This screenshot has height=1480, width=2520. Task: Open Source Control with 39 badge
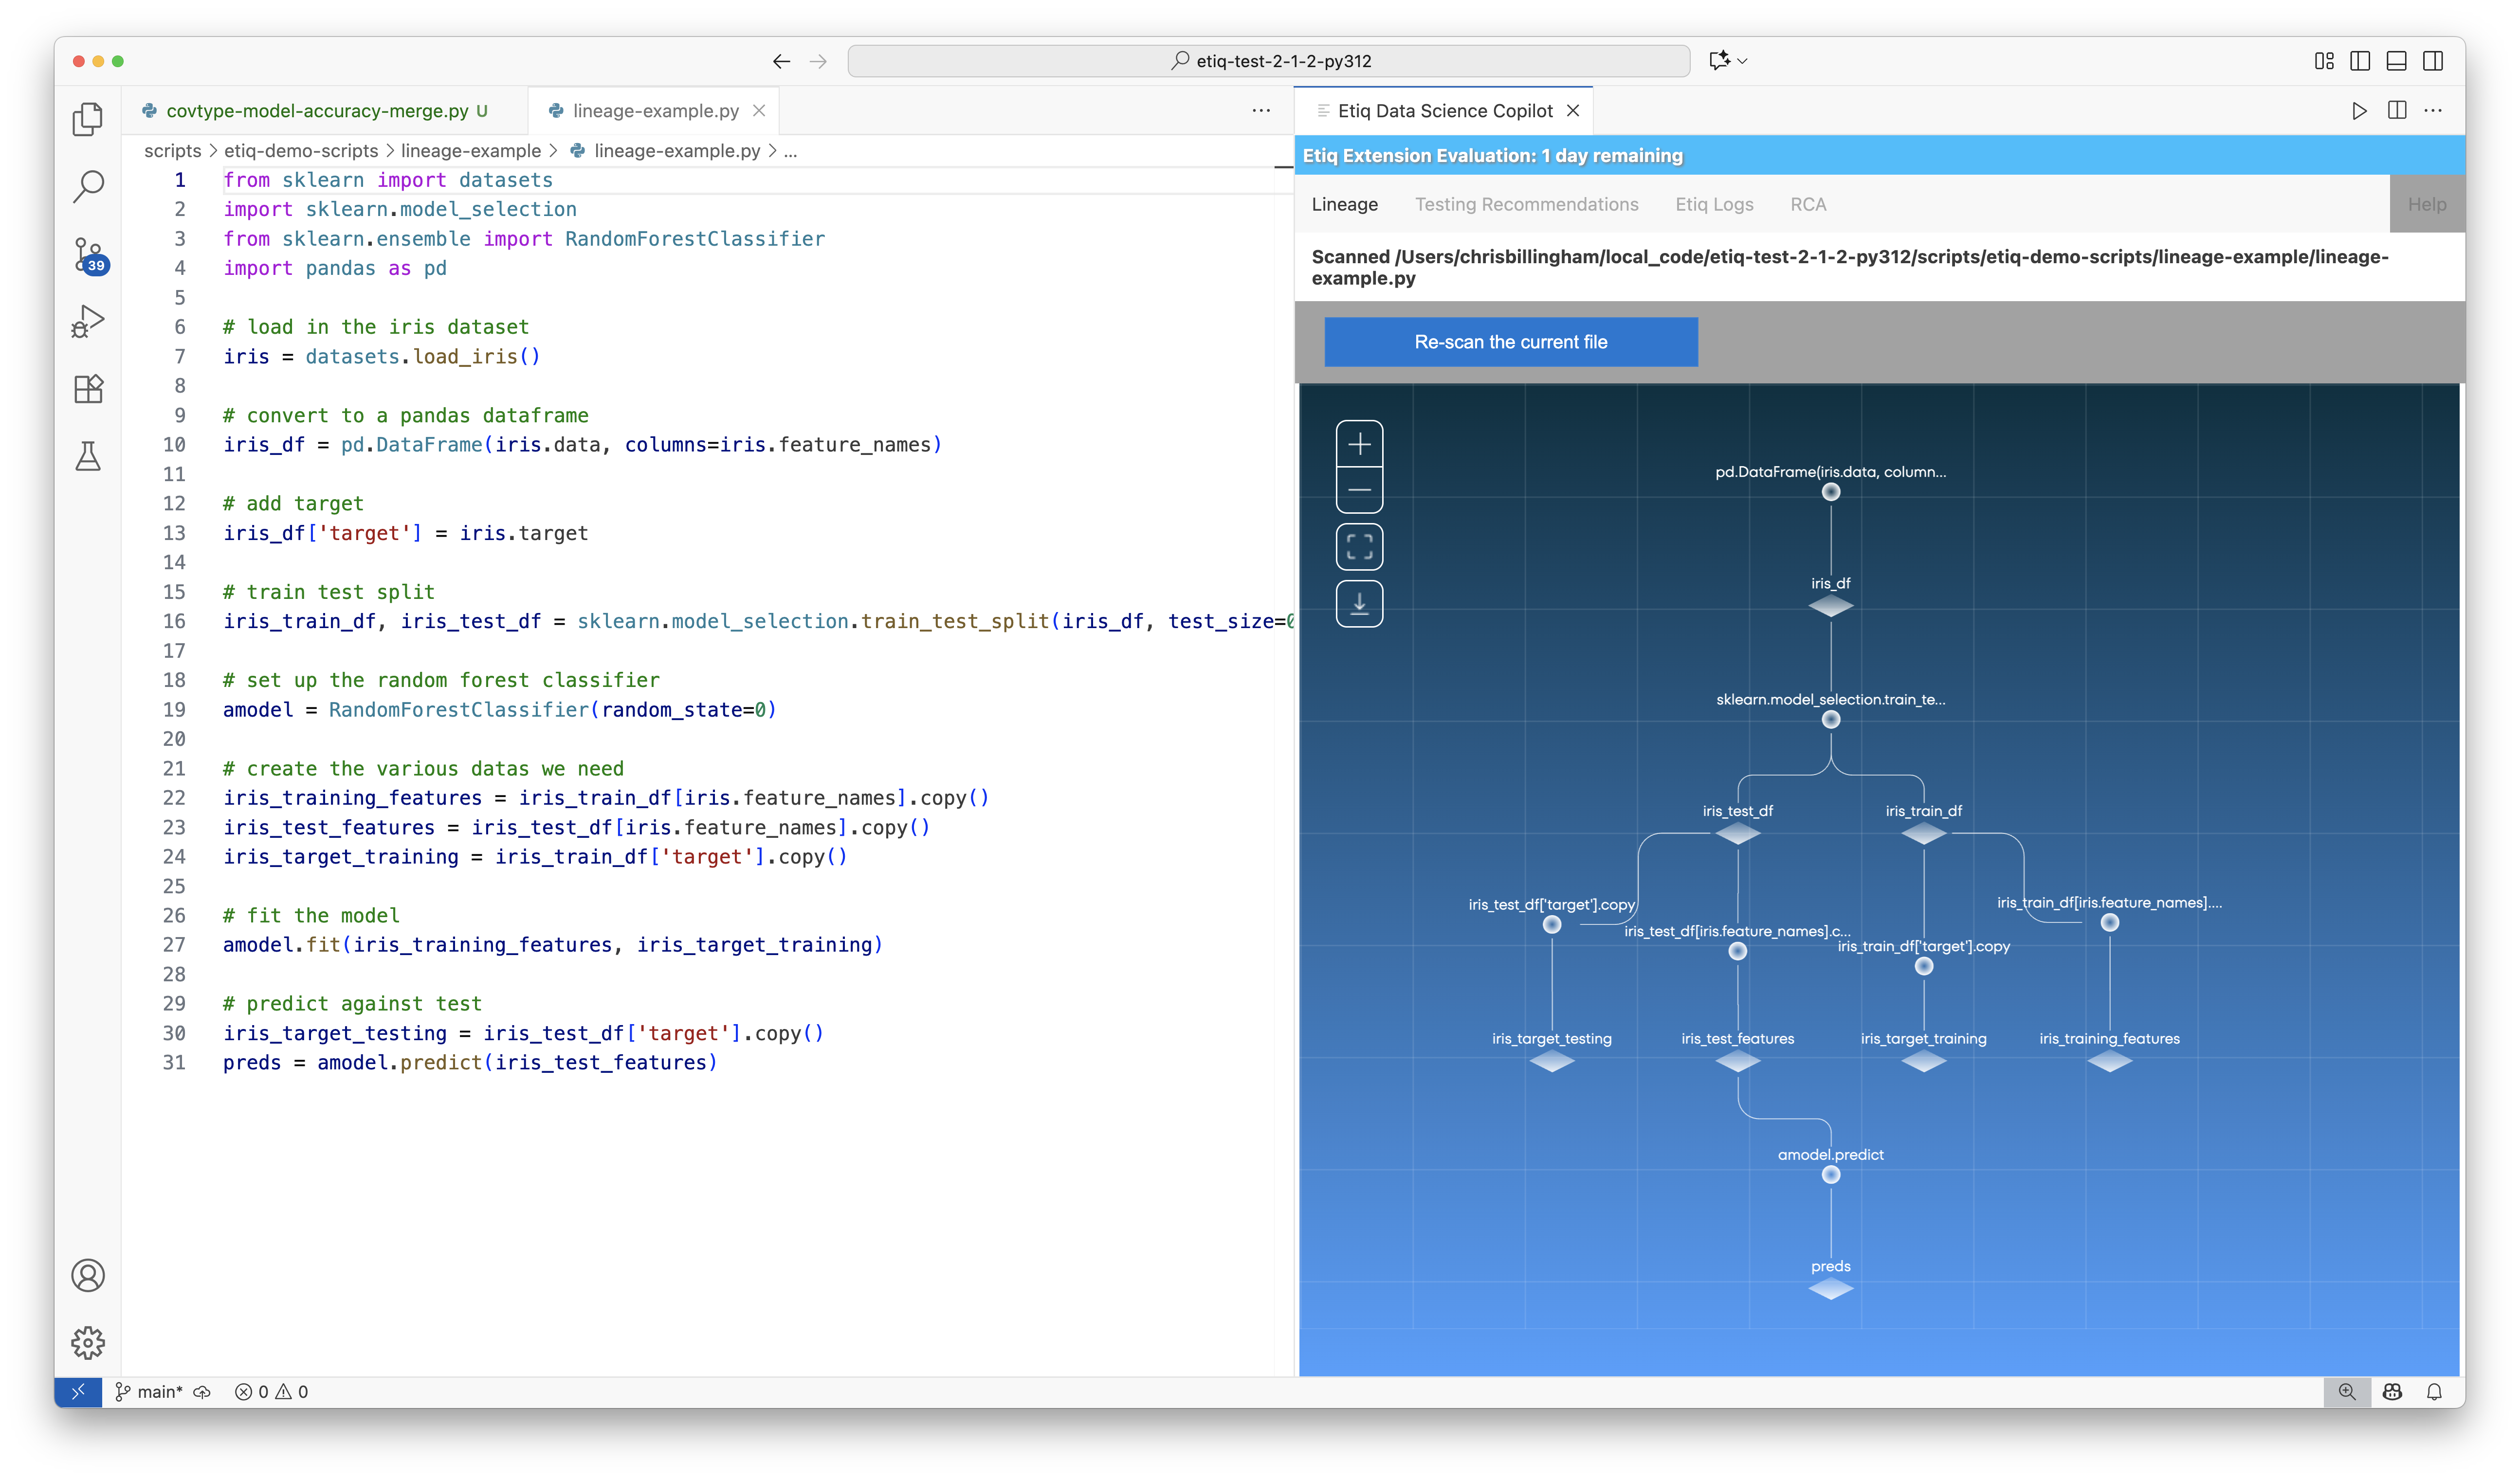[x=88, y=254]
